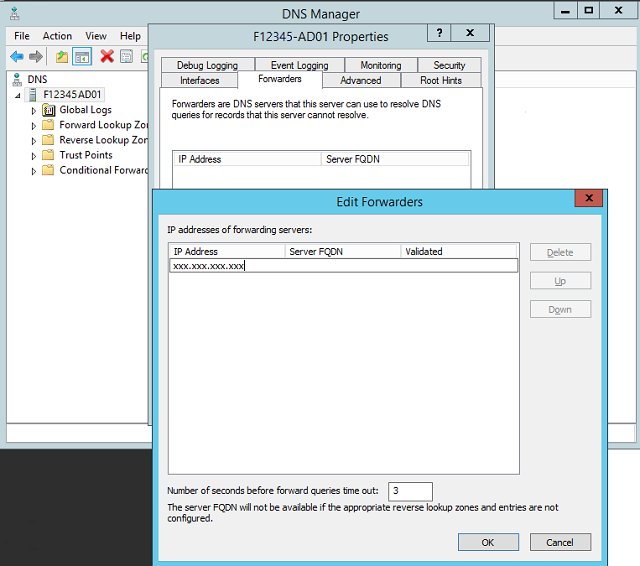Switch to the Interfaces tab
Viewport: 640px width, 566px height.
[200, 80]
